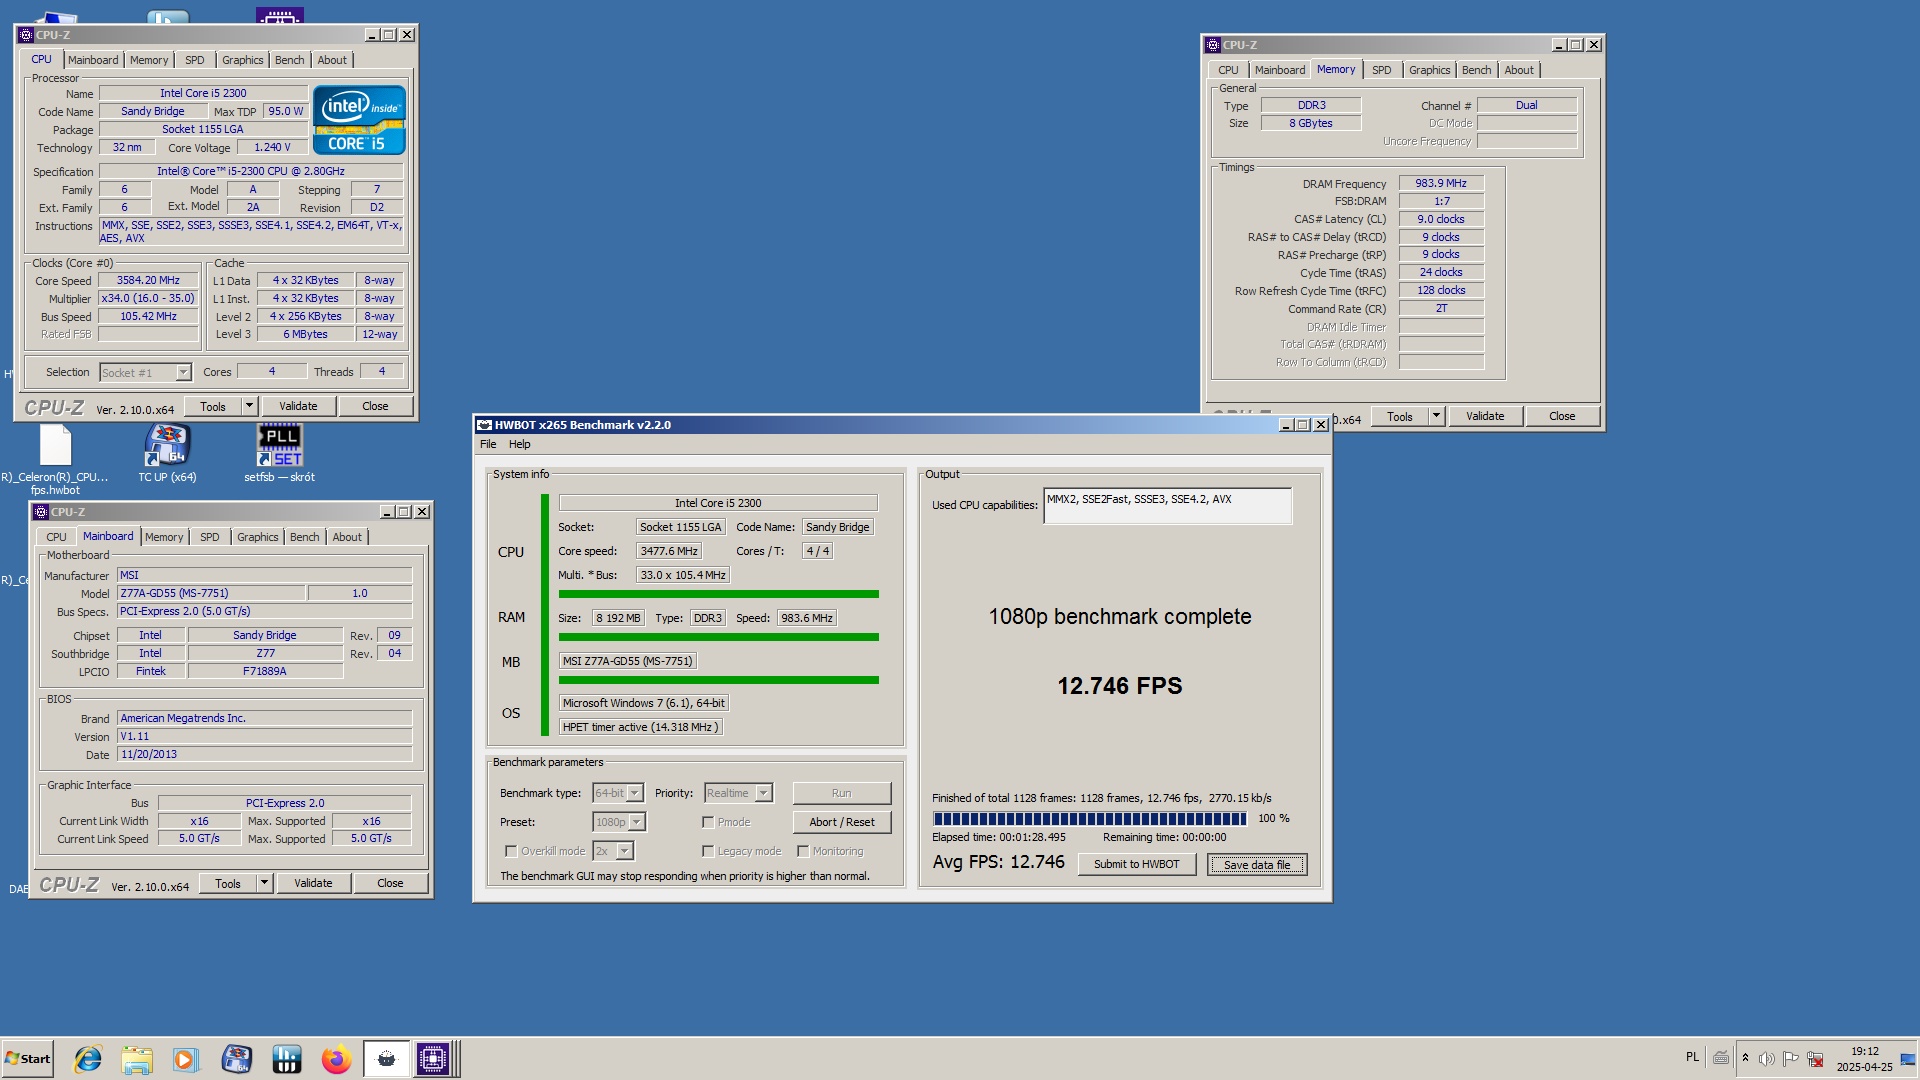Screen dimensions: 1920x1080
Task: Click Tools button in top-left CPU-Z window
Action: (212, 406)
